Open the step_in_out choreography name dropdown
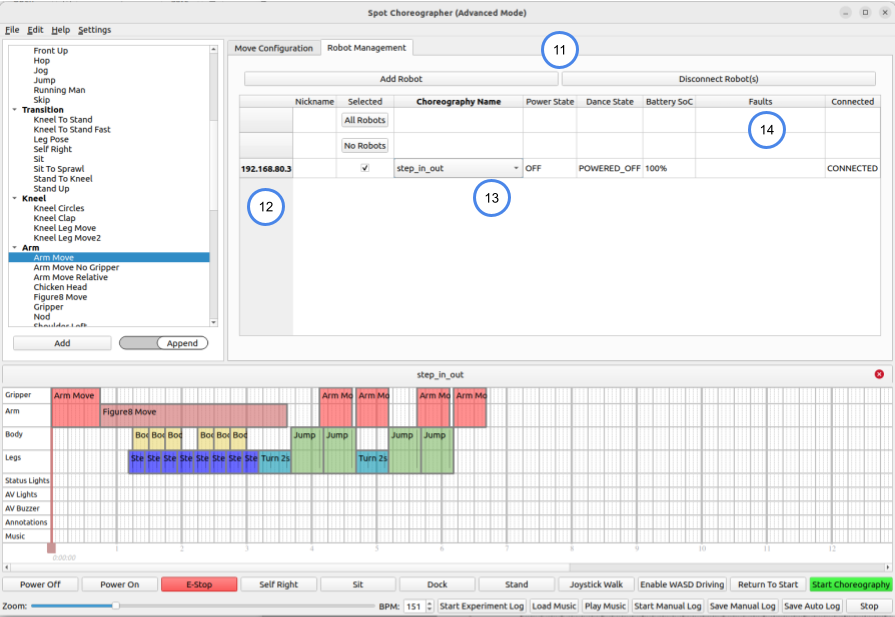The height and width of the screenshot is (617, 895). (x=516, y=169)
